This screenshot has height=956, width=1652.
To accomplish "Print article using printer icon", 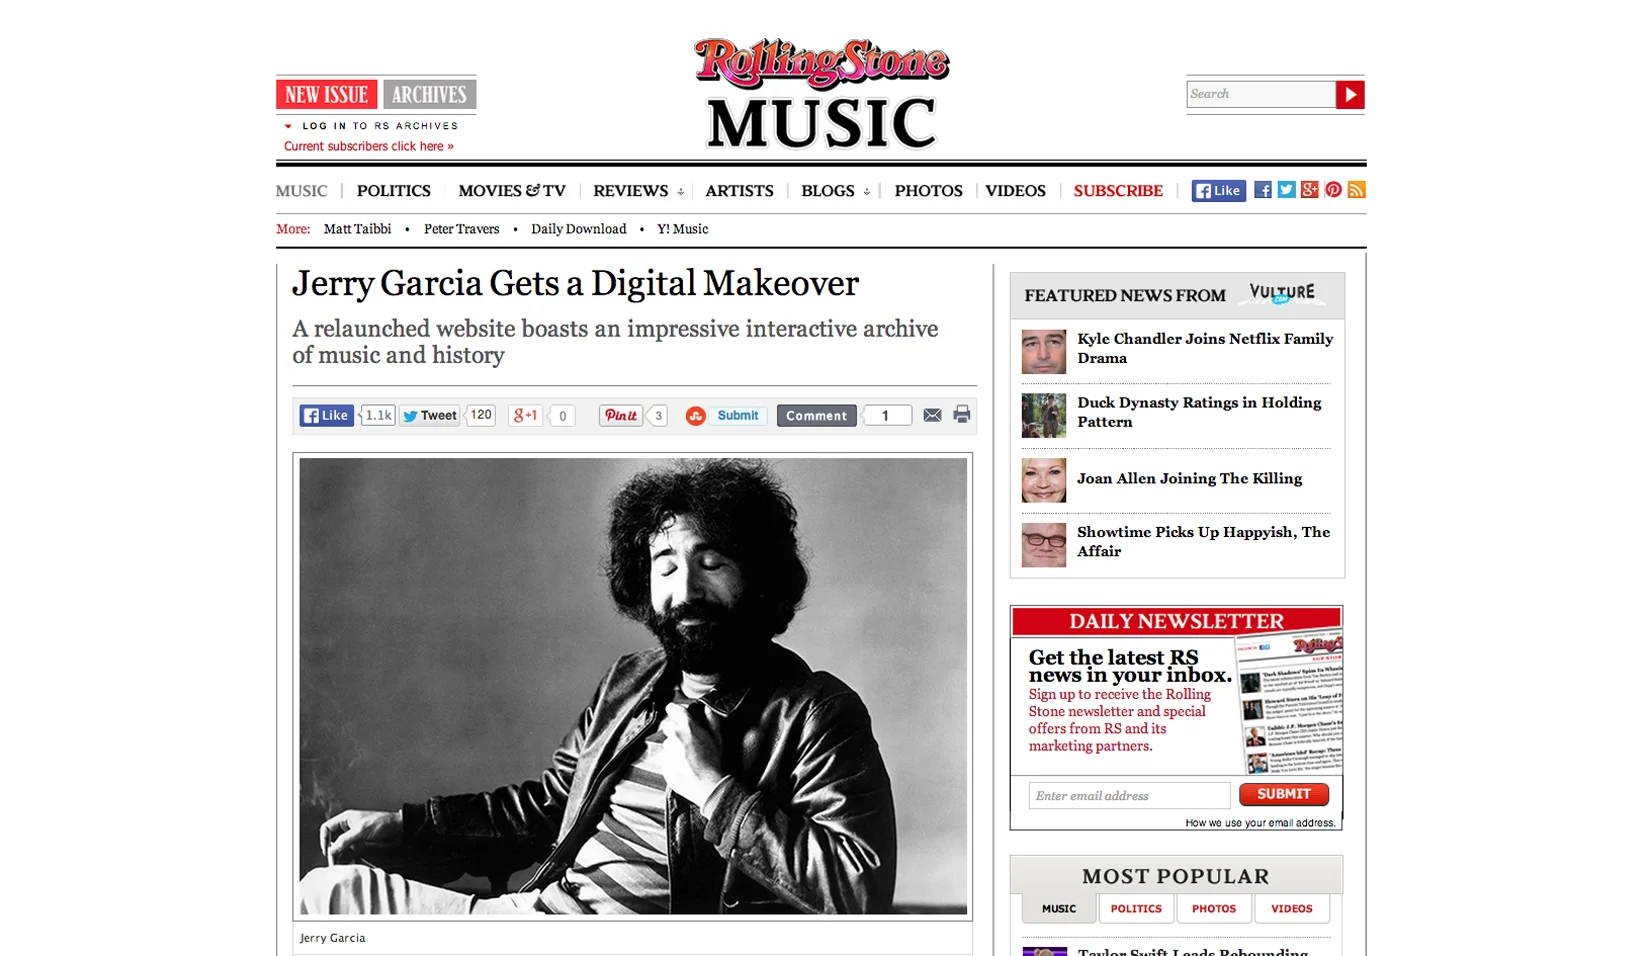I will pos(962,415).
